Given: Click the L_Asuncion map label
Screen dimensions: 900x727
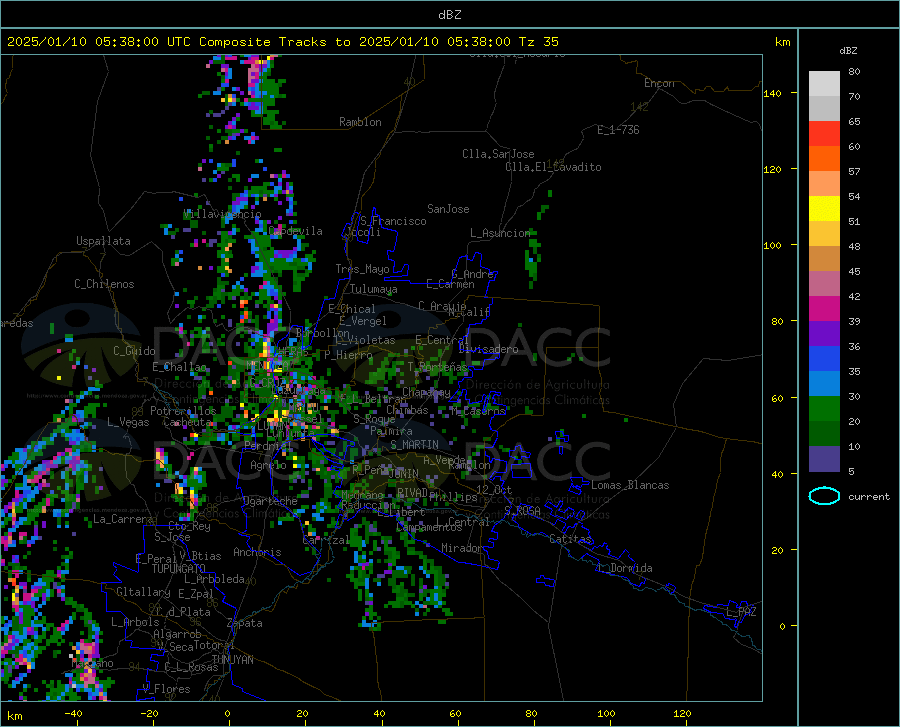Looking at the screenshot, I should (500, 233).
